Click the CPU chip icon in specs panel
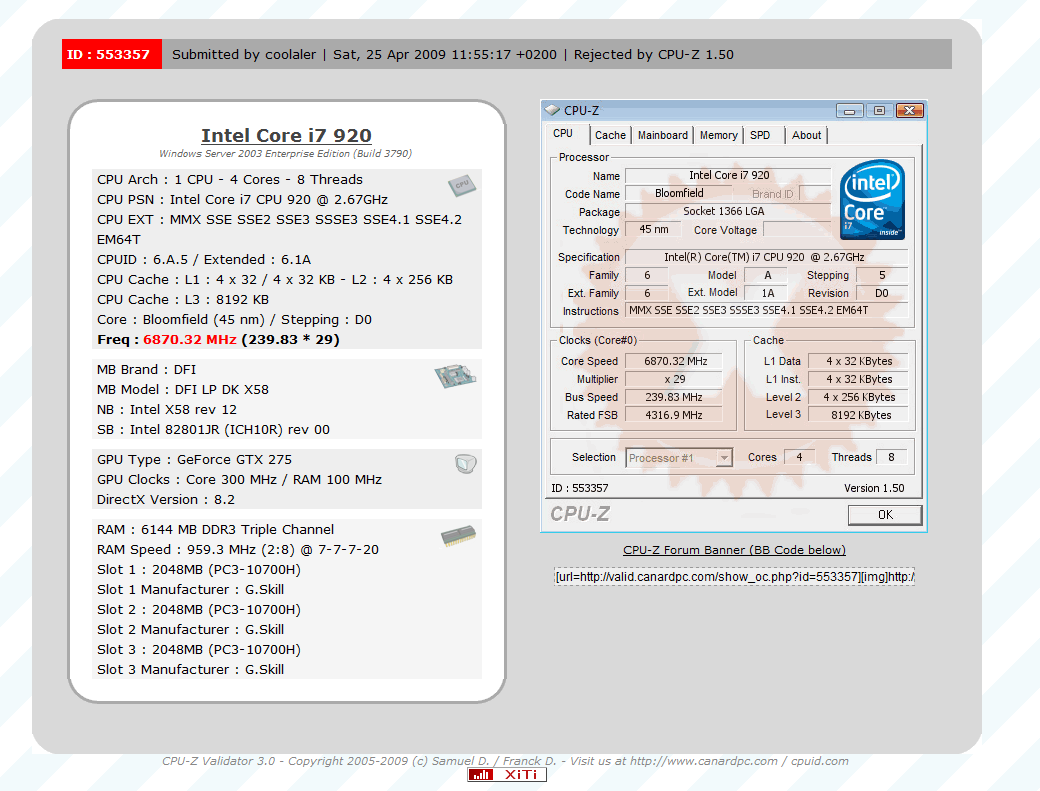Image resolution: width=1040 pixels, height=791 pixels. (460, 185)
